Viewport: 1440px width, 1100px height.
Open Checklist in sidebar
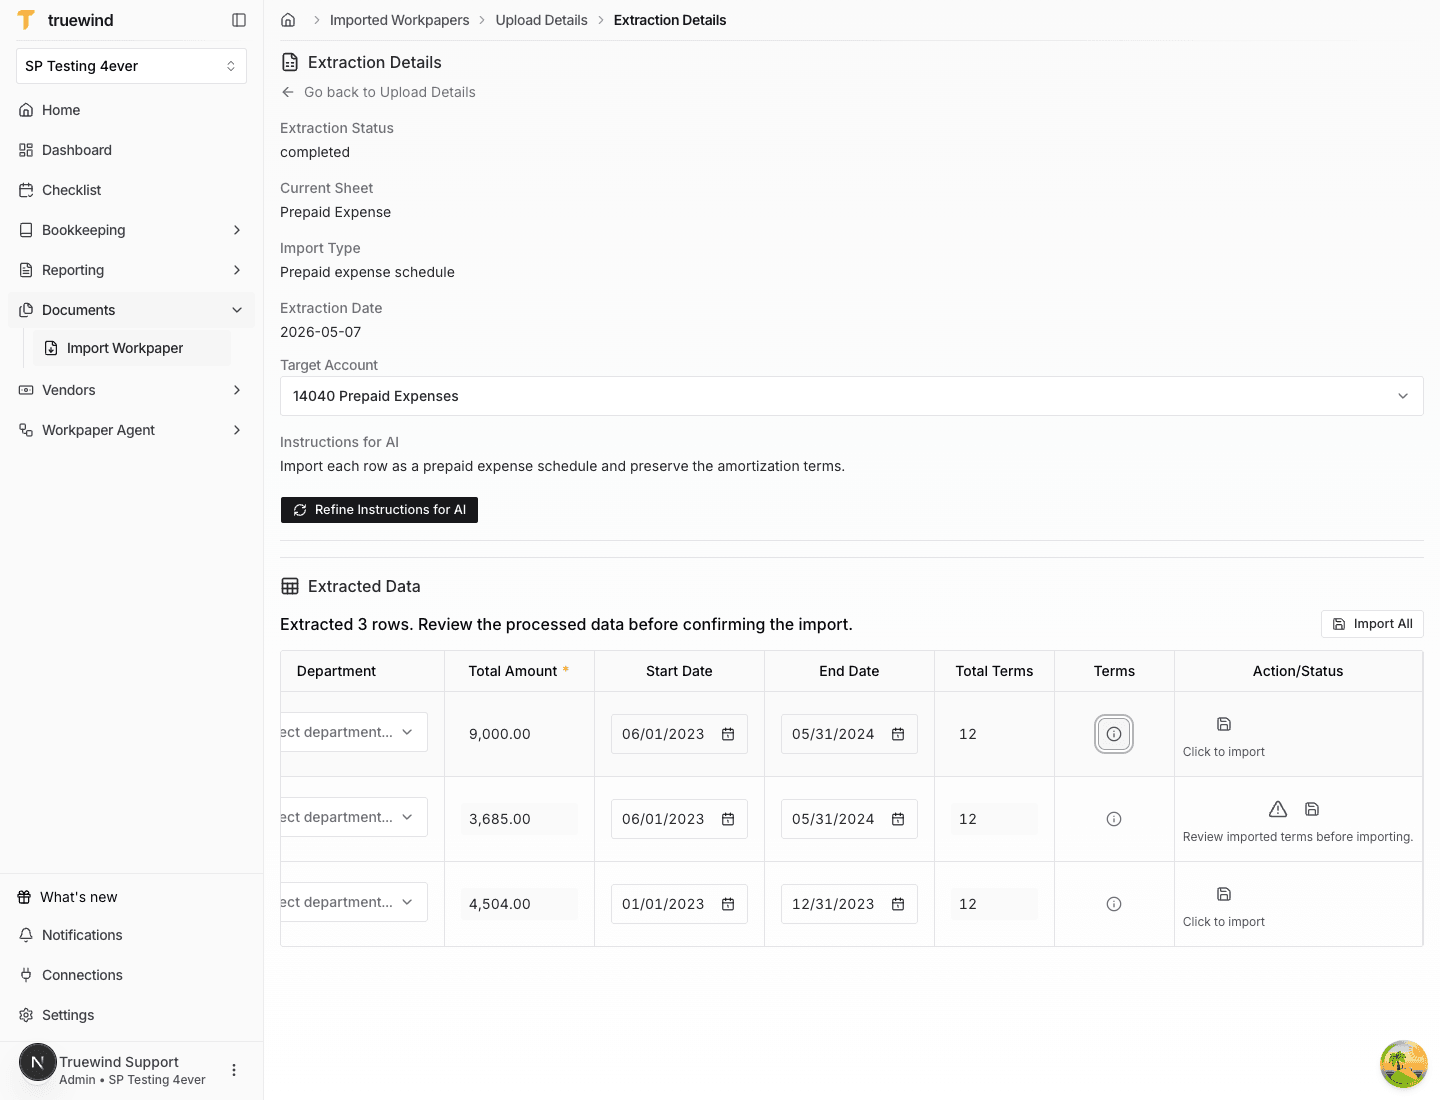131,190
